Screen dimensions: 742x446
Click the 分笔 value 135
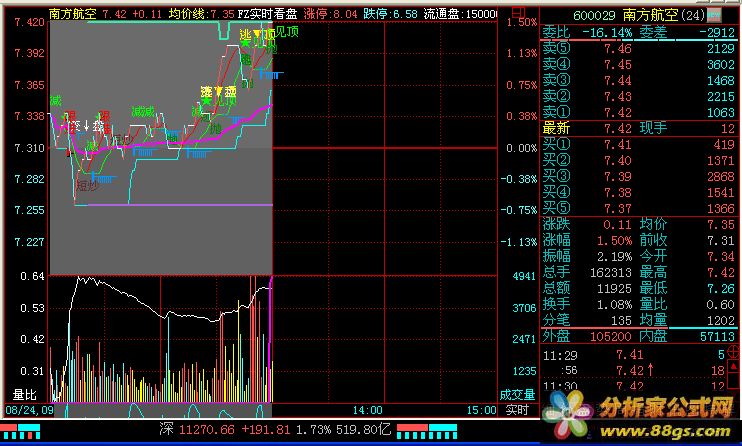click(x=621, y=321)
